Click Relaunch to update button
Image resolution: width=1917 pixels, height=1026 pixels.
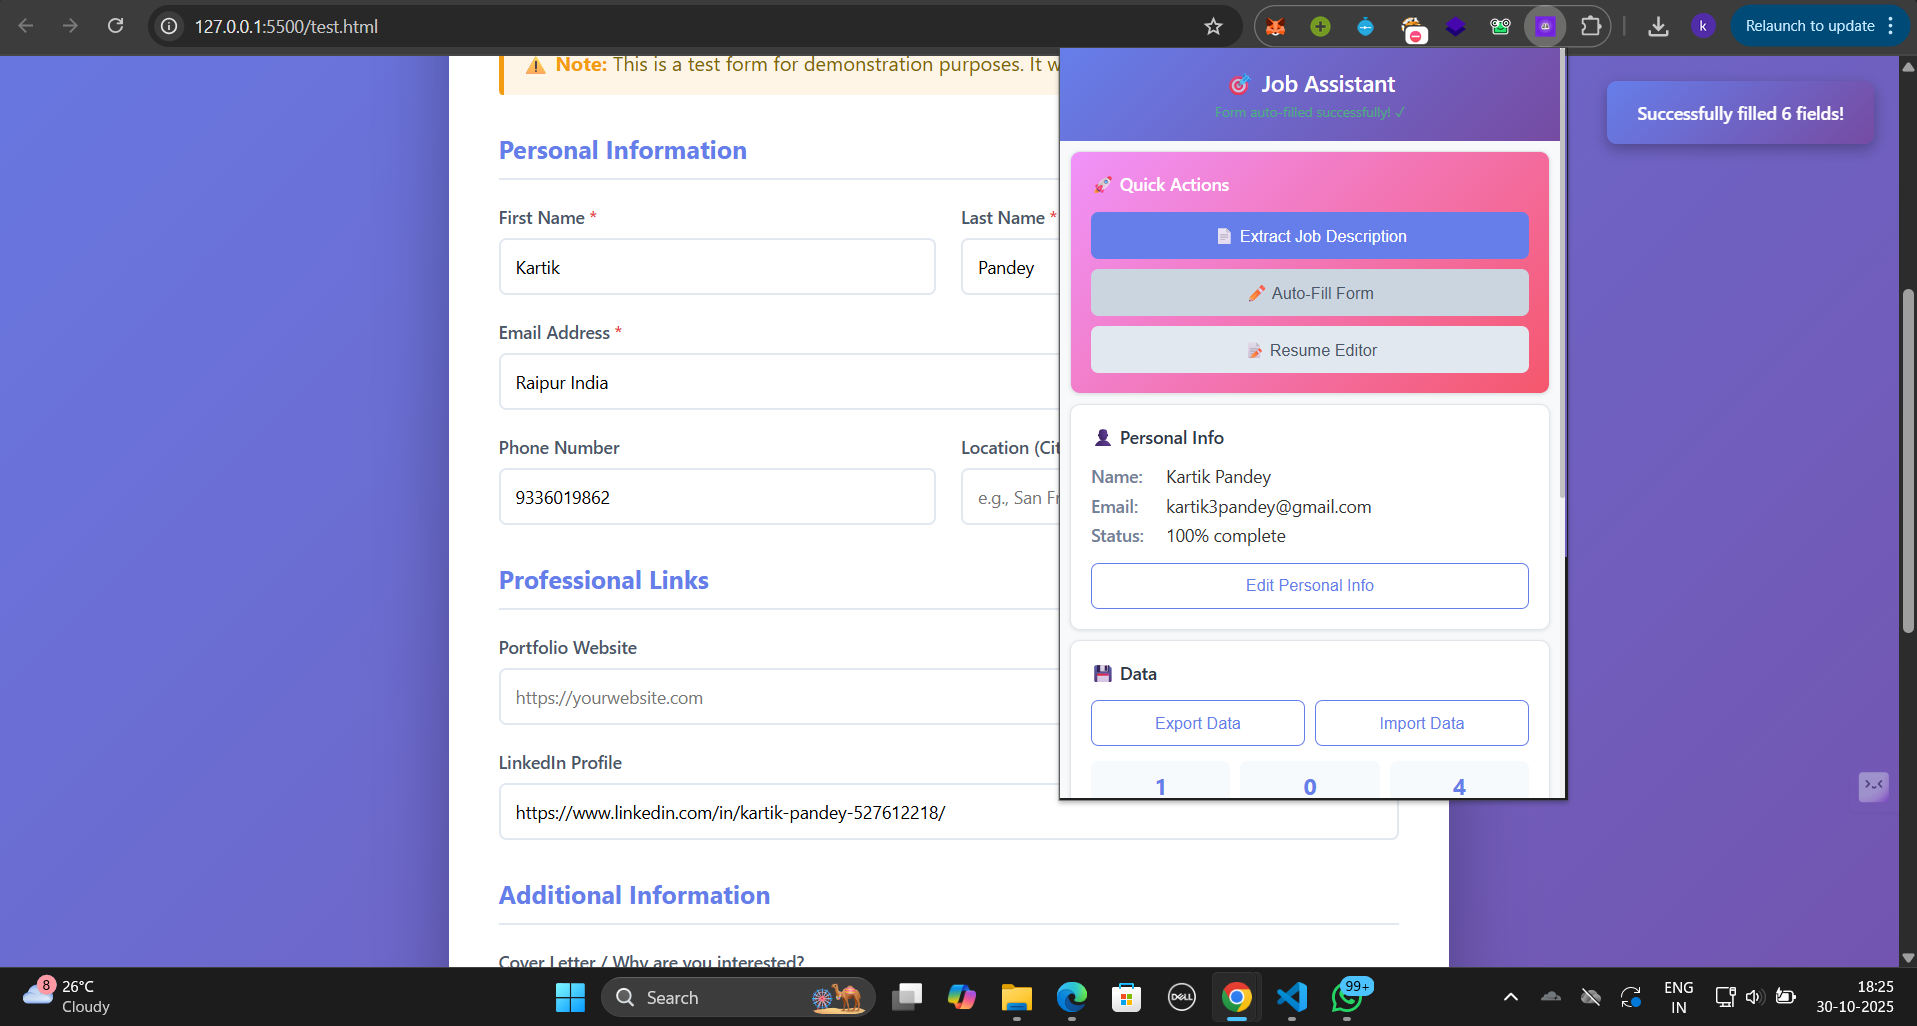coord(1810,27)
